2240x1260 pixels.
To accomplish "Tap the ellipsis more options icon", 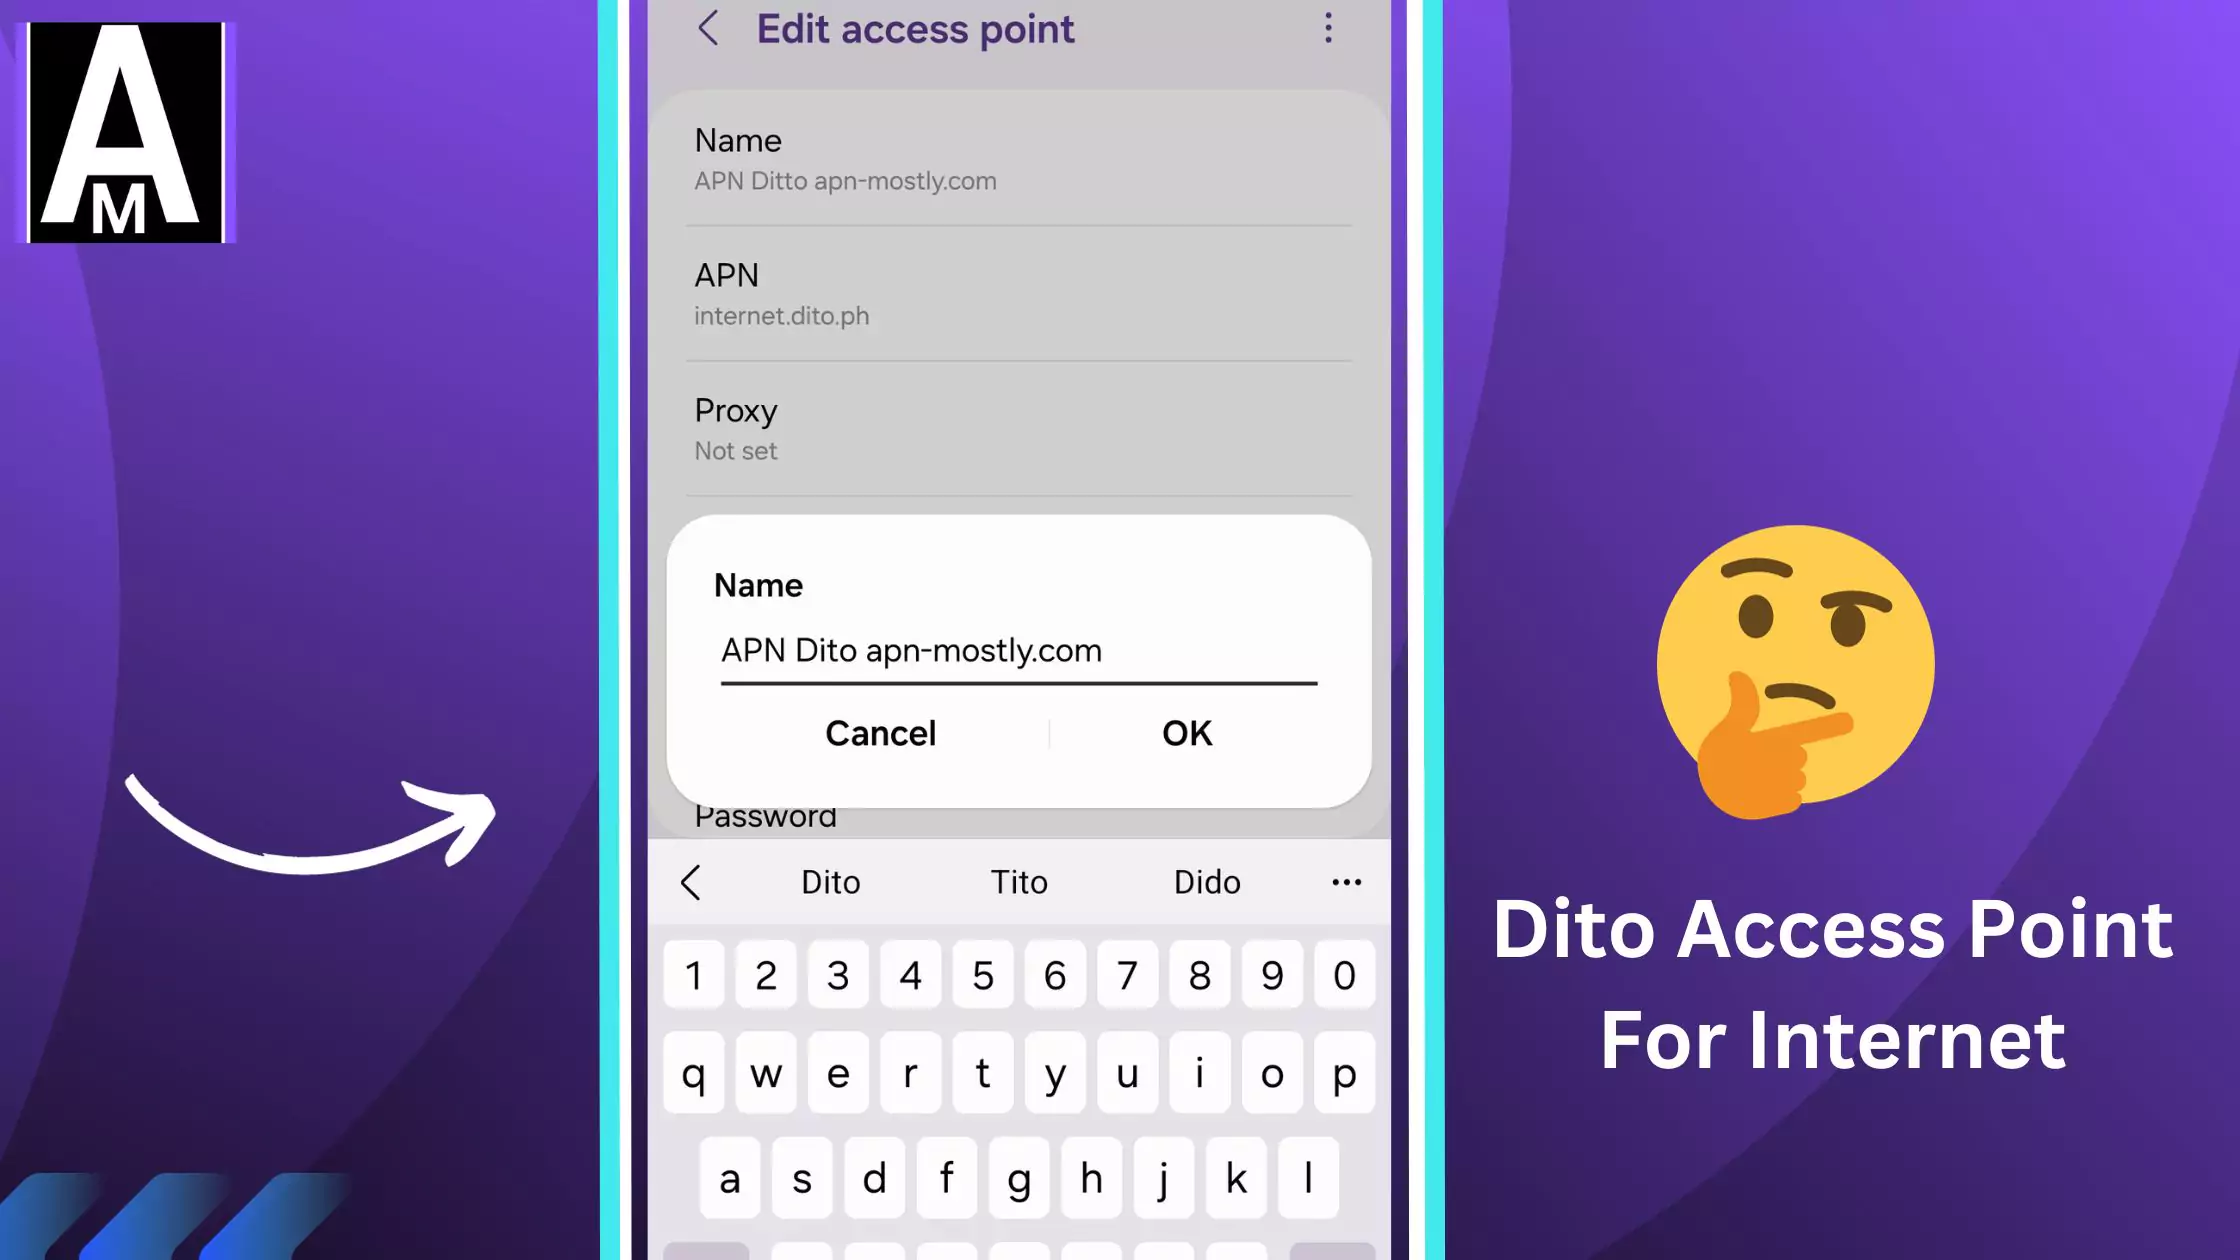I will pos(1328,26).
